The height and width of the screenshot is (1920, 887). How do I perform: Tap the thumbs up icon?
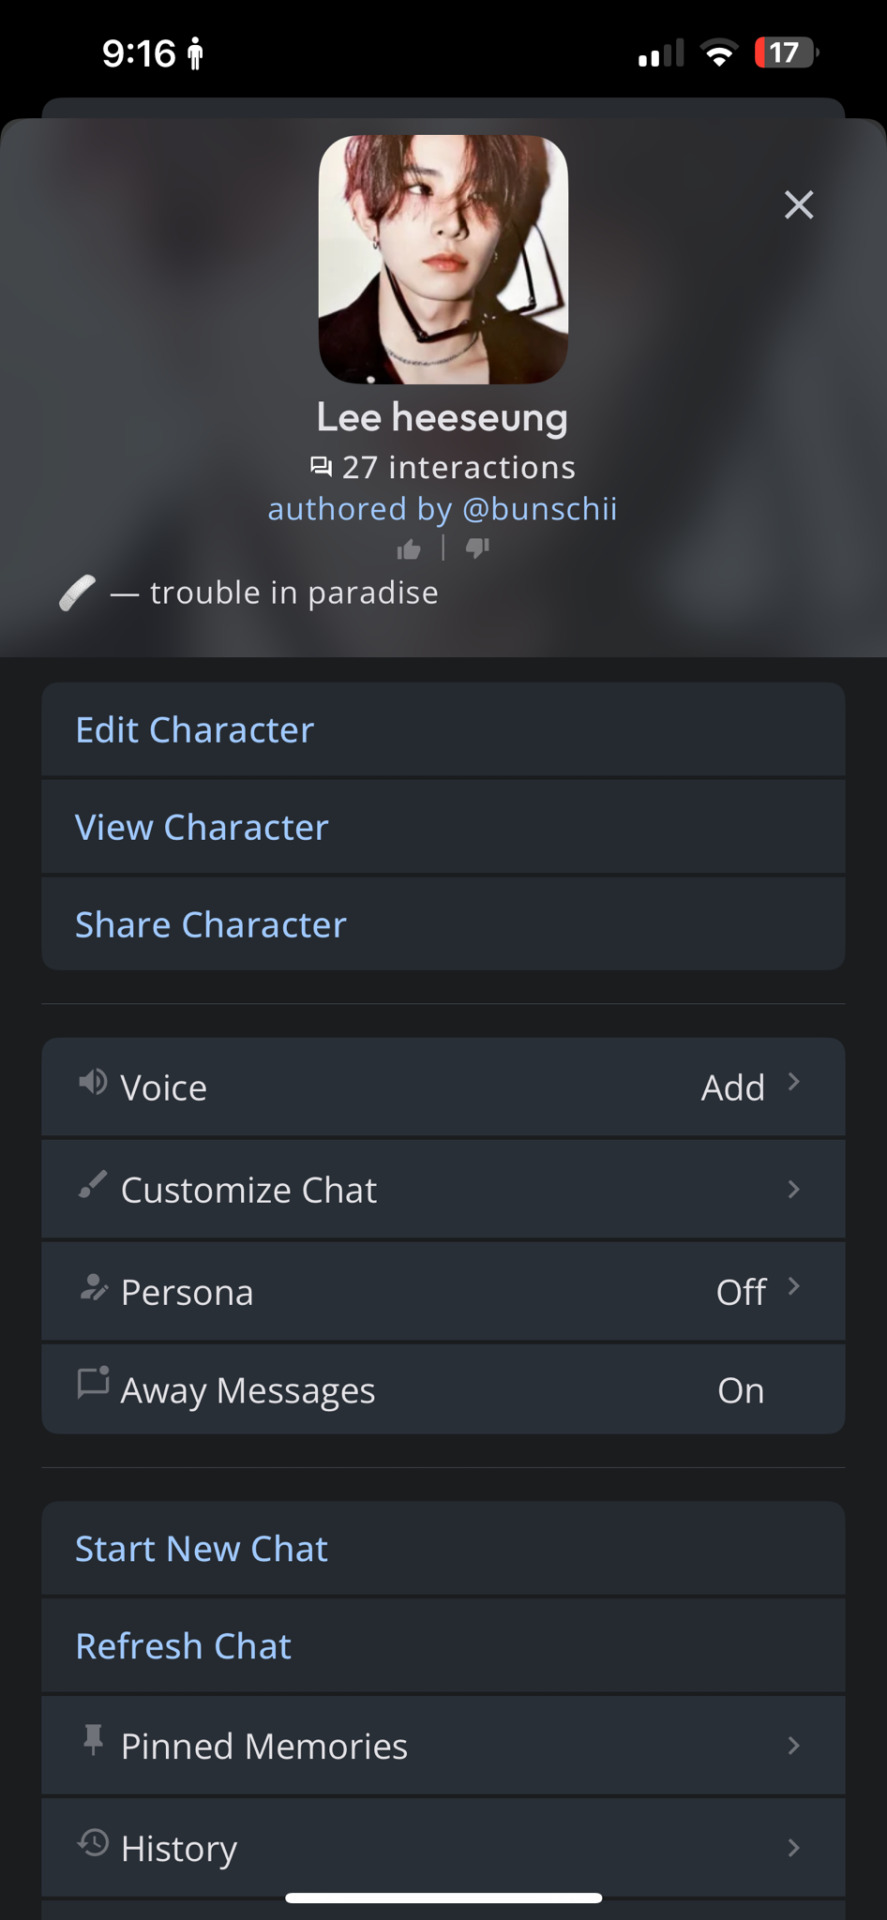[x=409, y=549]
